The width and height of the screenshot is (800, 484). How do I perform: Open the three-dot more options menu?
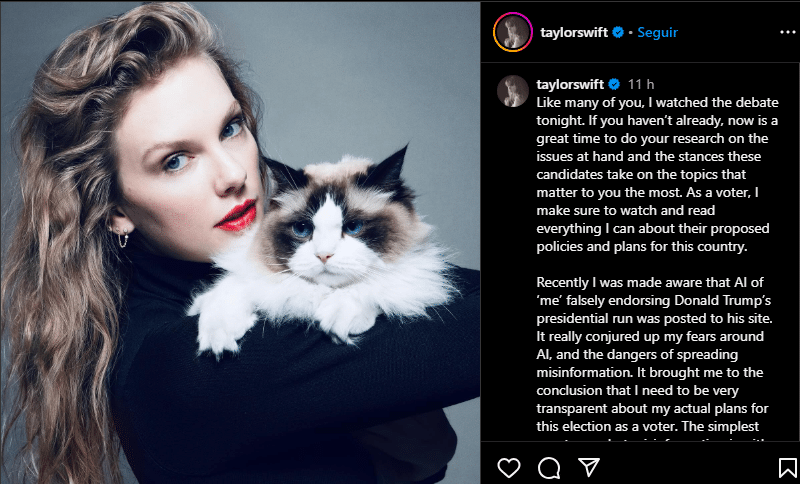click(788, 33)
